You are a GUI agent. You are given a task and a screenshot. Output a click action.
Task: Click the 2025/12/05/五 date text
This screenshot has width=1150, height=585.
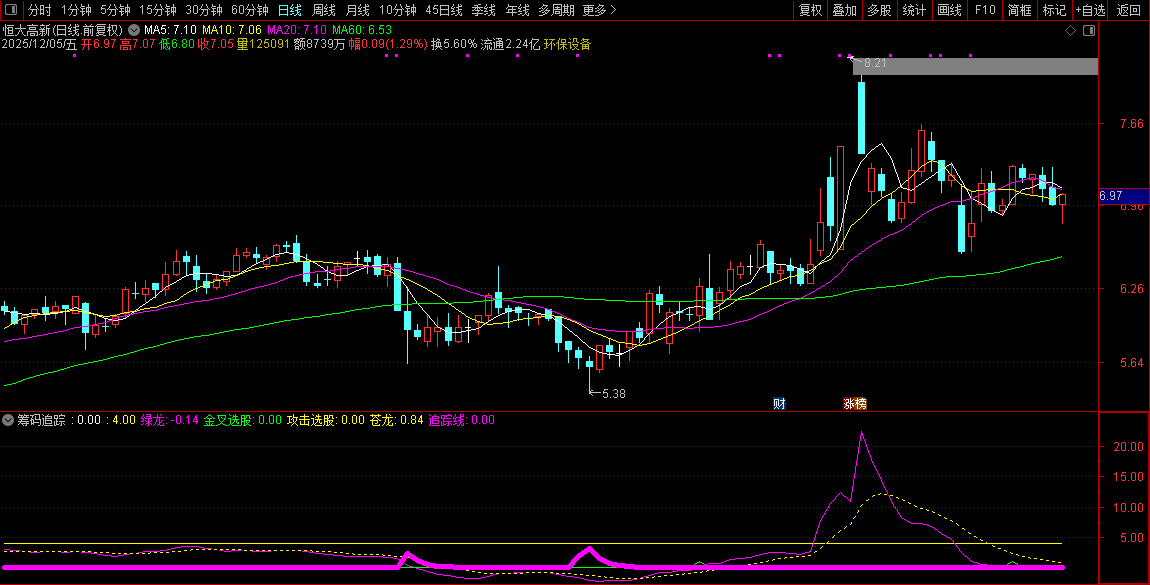[x=39, y=44]
